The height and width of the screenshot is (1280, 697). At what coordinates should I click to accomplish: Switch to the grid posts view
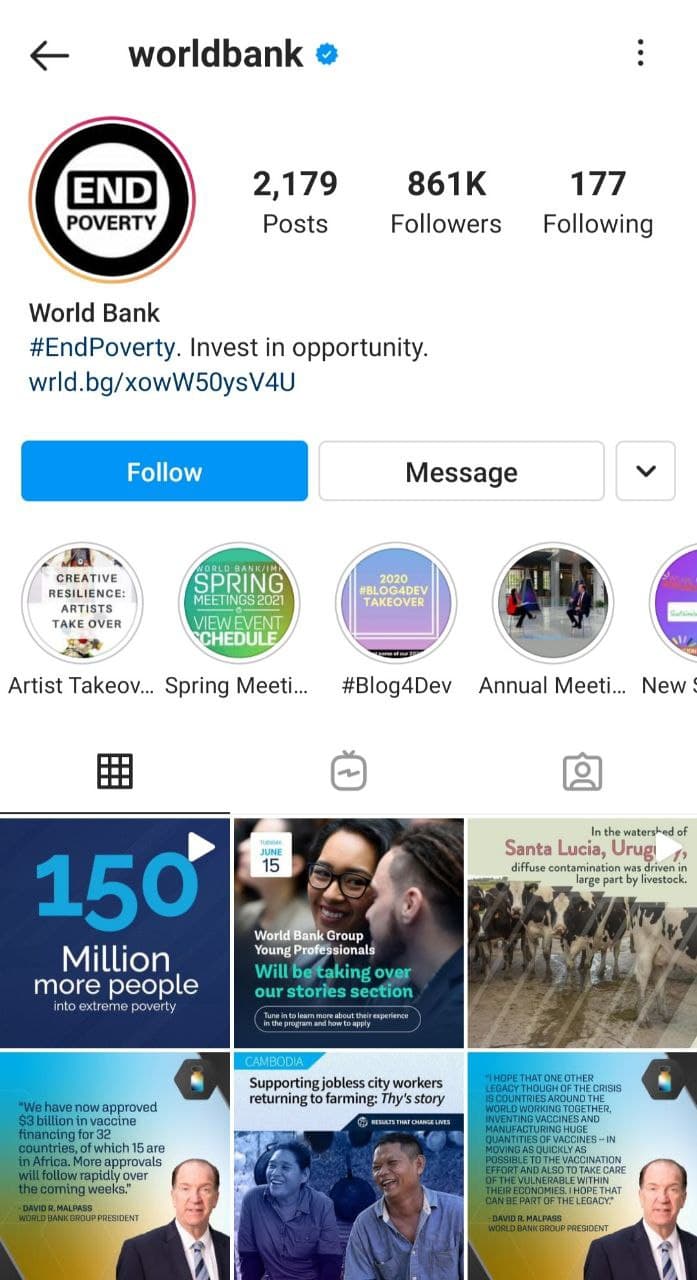tap(115, 771)
